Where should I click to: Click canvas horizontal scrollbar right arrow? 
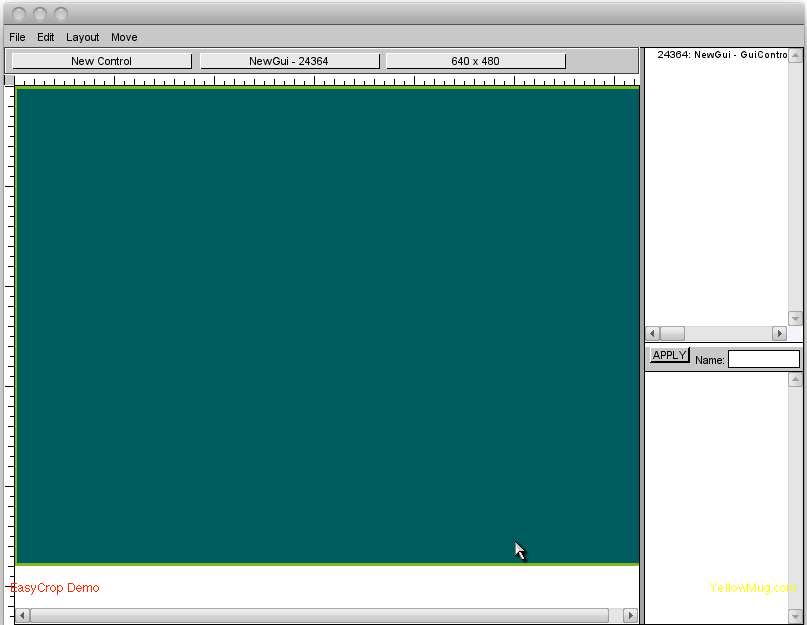coord(630,615)
